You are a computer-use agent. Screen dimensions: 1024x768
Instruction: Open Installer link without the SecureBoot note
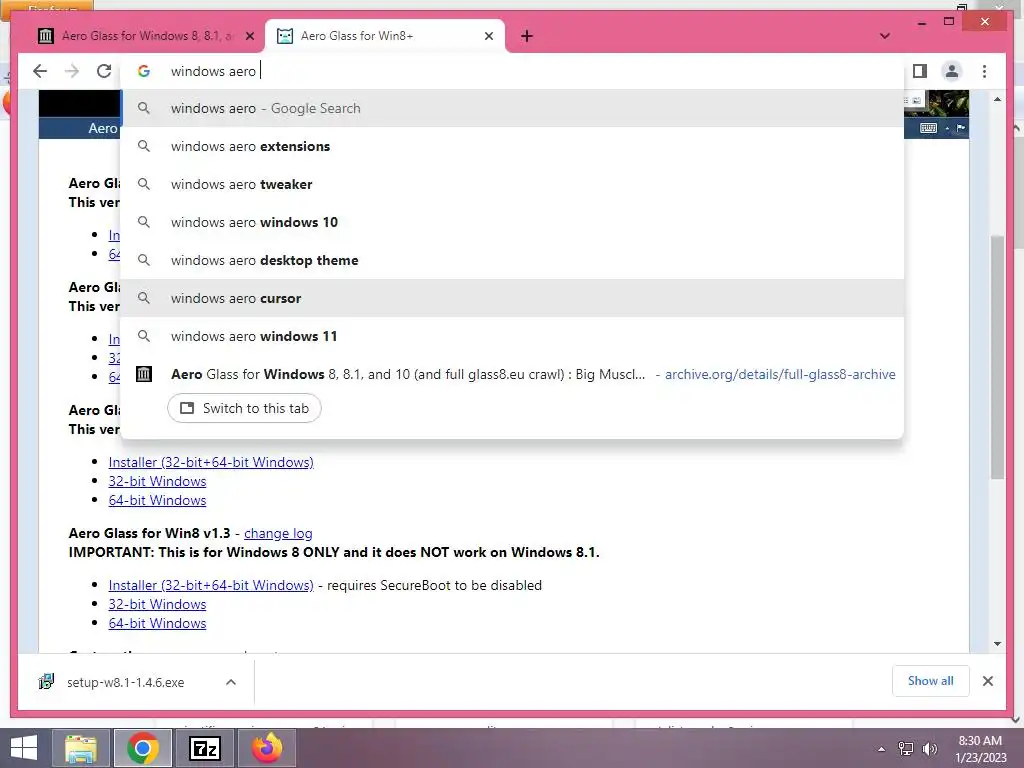tap(211, 462)
